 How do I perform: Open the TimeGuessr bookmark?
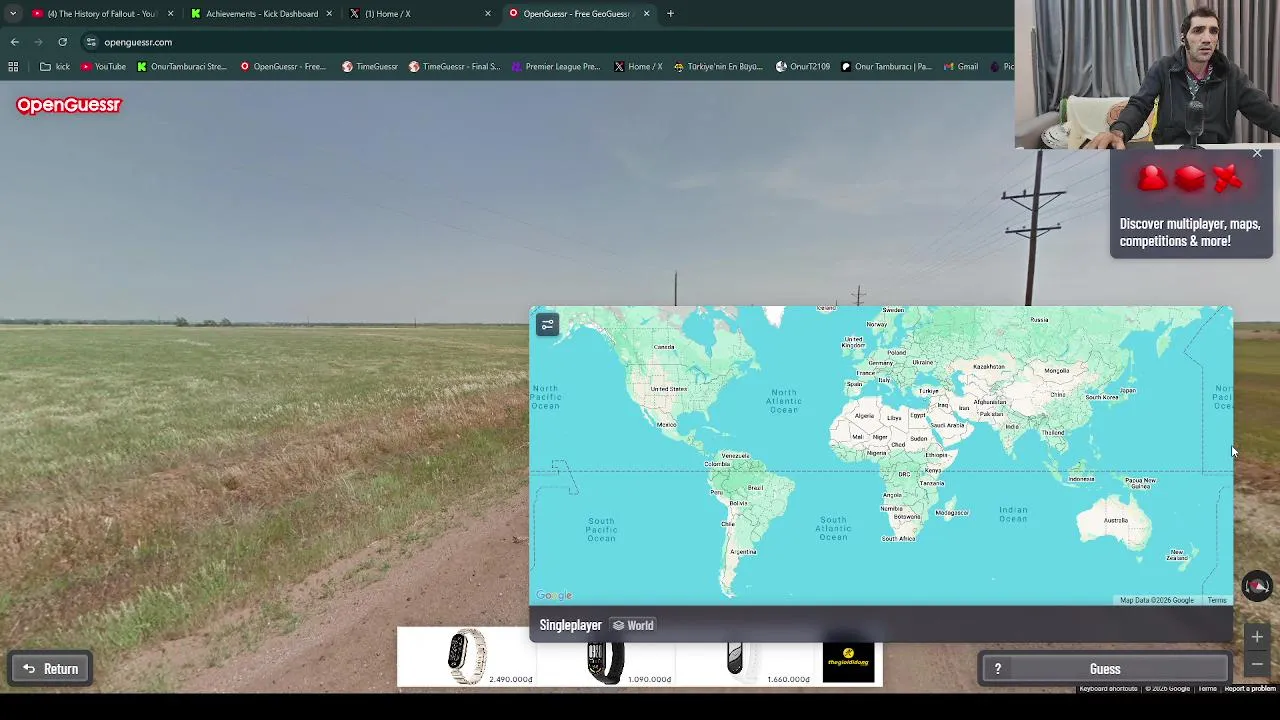pyautogui.click(x=370, y=67)
